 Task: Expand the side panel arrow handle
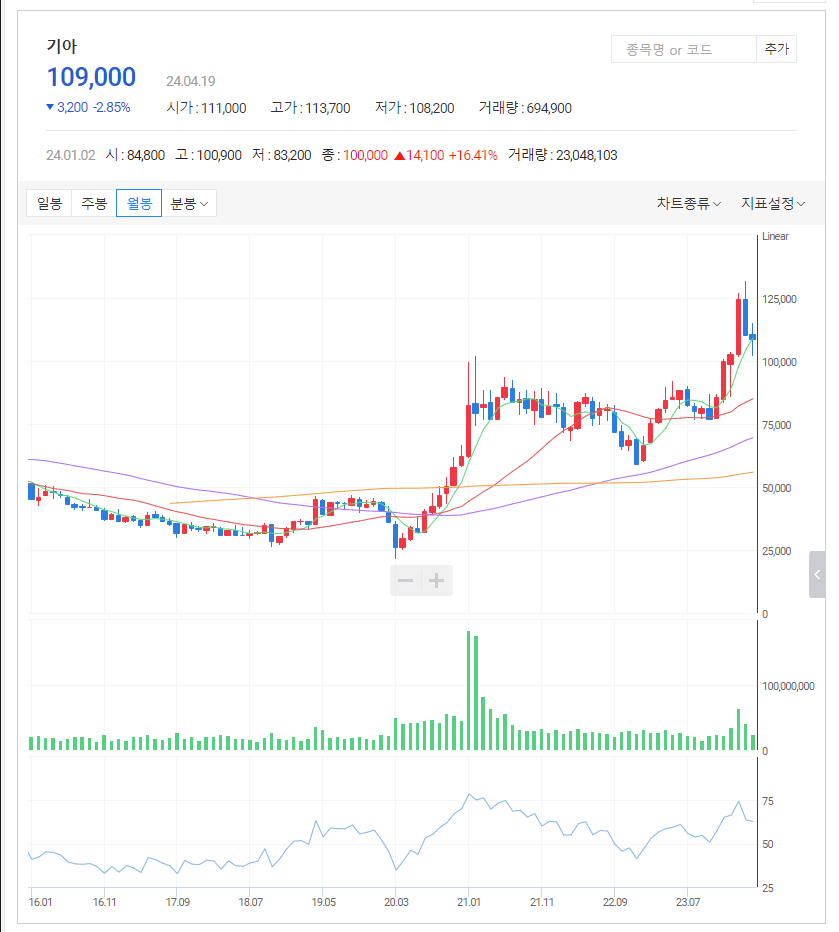817,574
